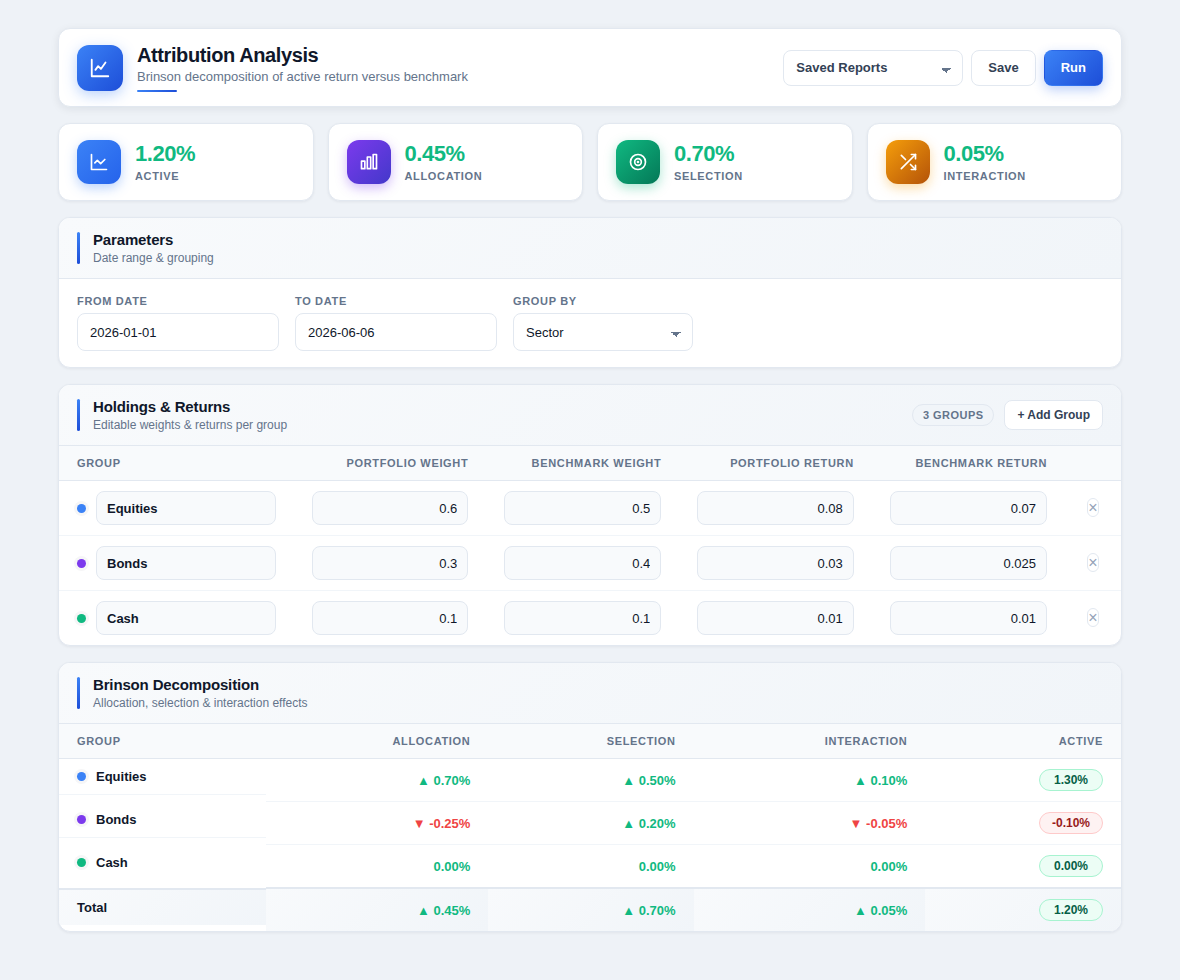The height and width of the screenshot is (980, 1180).
Task: Click the Attribution Analysis chart logo icon
Action: tap(99, 68)
